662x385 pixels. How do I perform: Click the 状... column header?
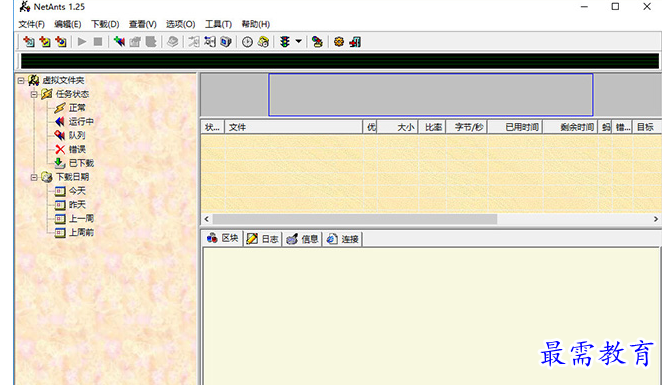pos(212,127)
